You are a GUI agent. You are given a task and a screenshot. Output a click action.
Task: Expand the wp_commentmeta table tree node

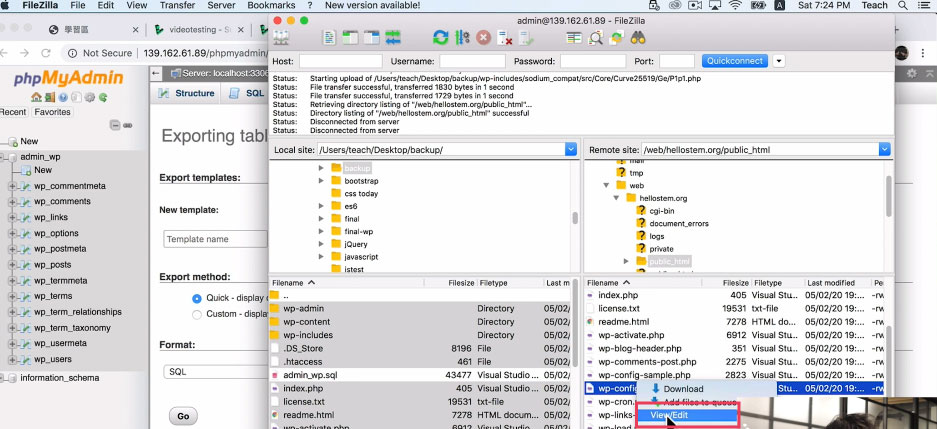12,186
